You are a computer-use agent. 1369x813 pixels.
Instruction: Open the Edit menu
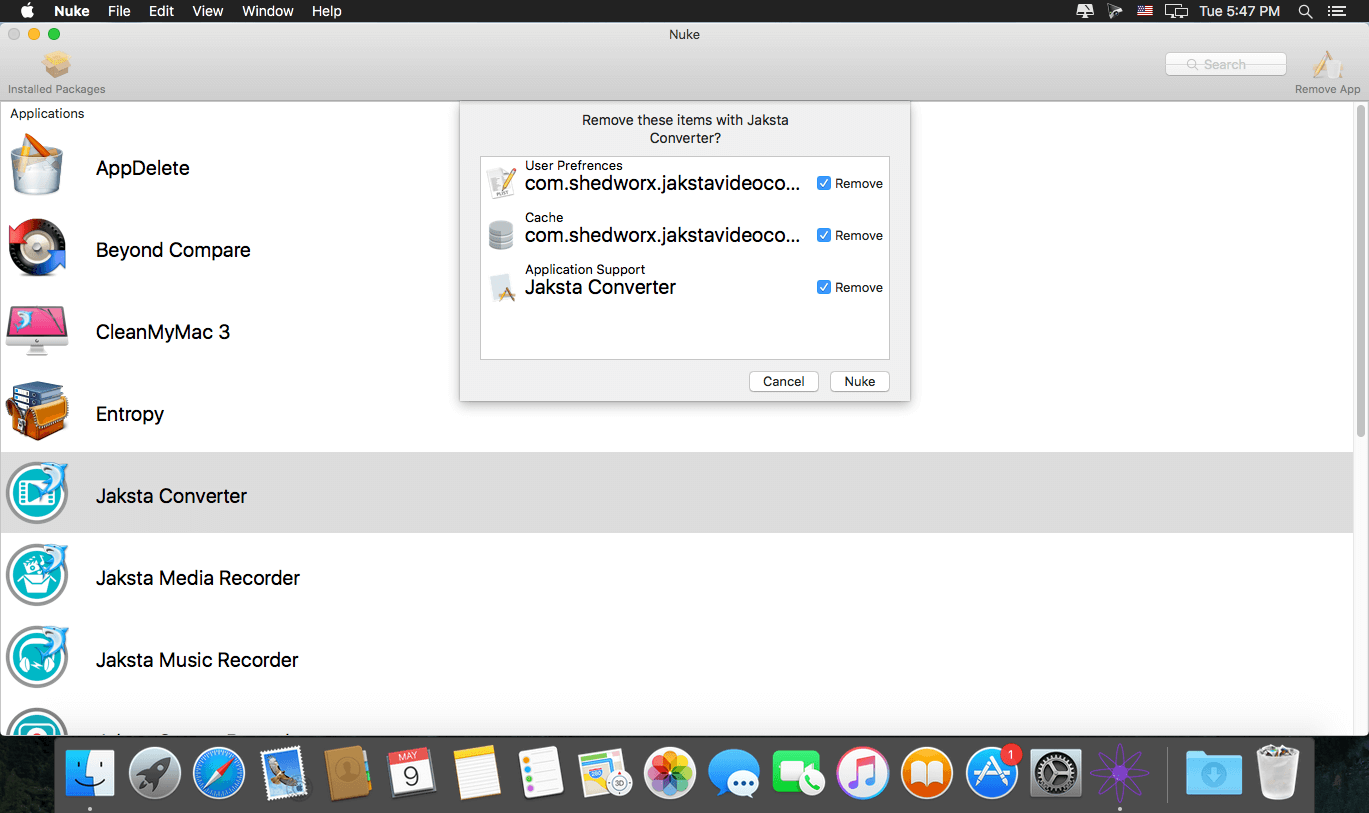[x=161, y=11]
